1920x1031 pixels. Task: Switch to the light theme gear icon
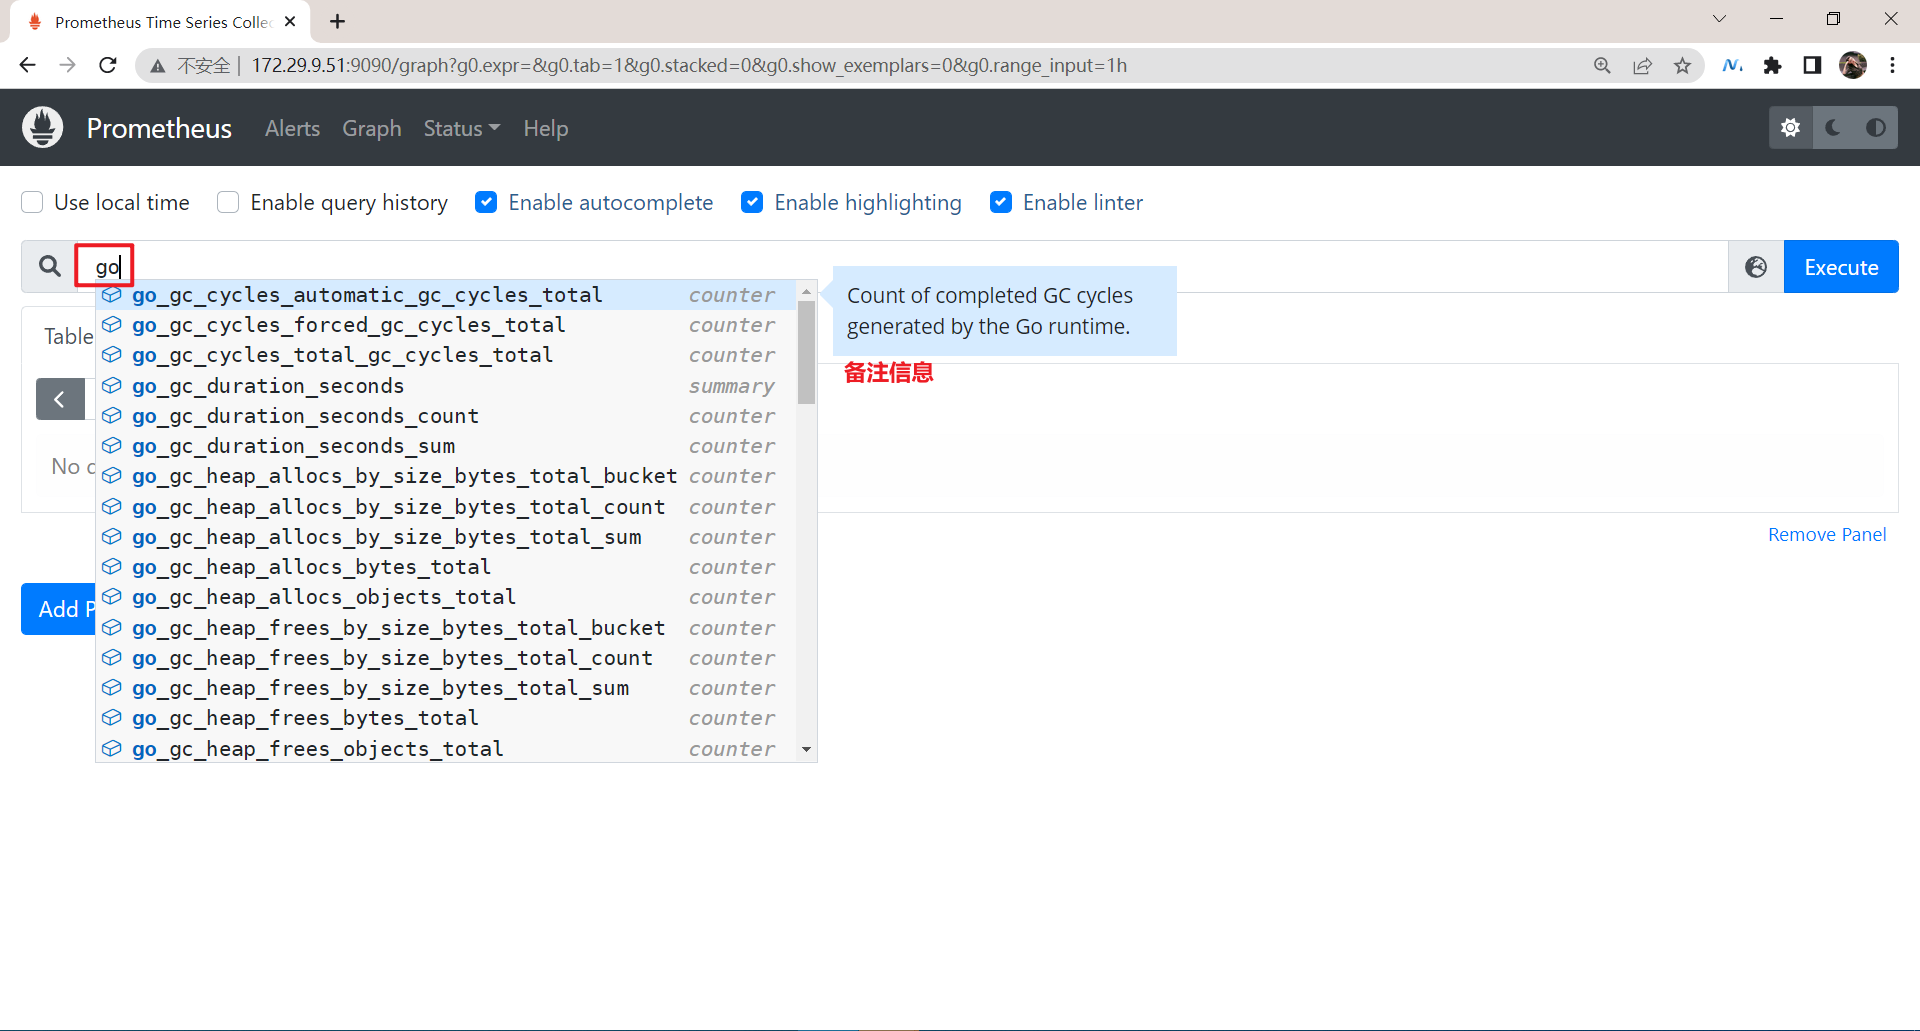click(x=1791, y=128)
